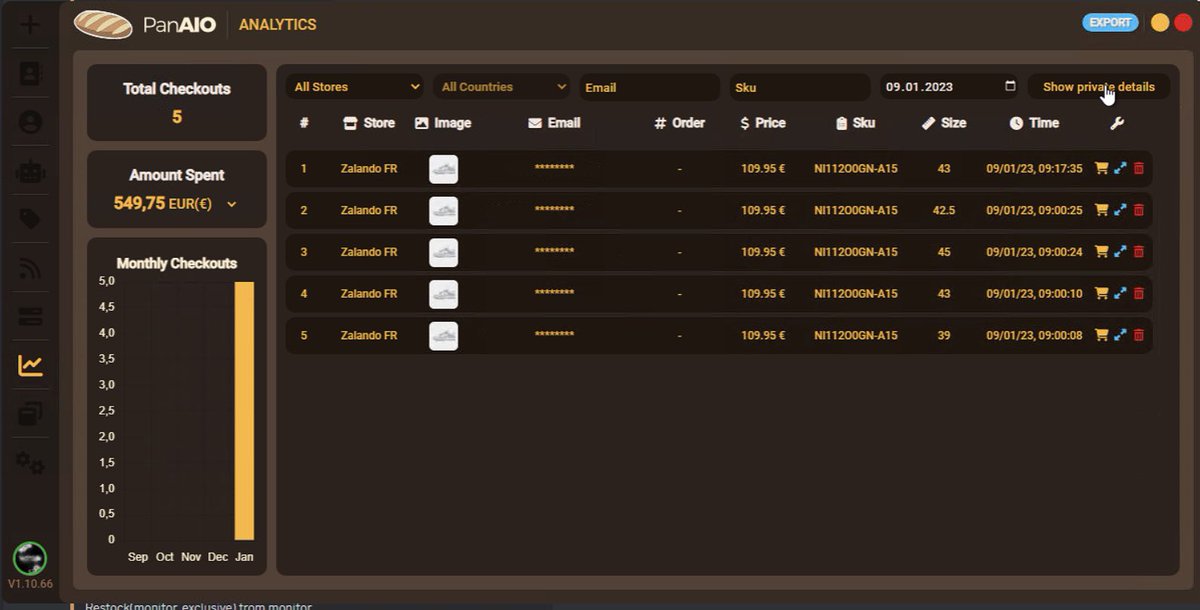Click the wrench icon column header
The width and height of the screenshot is (1200, 610).
click(x=1117, y=123)
